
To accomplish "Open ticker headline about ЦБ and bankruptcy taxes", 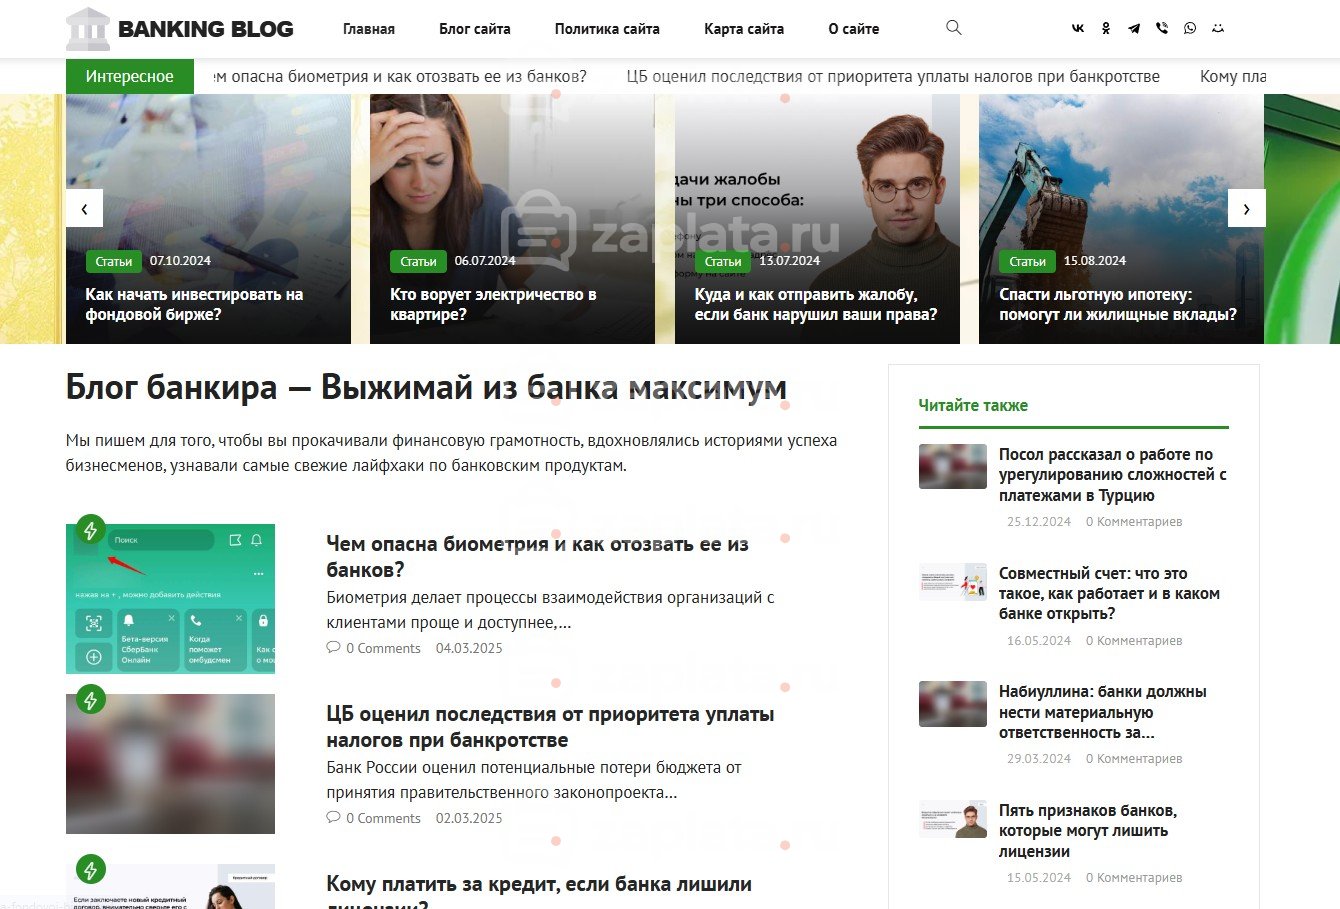I will click(x=893, y=76).
